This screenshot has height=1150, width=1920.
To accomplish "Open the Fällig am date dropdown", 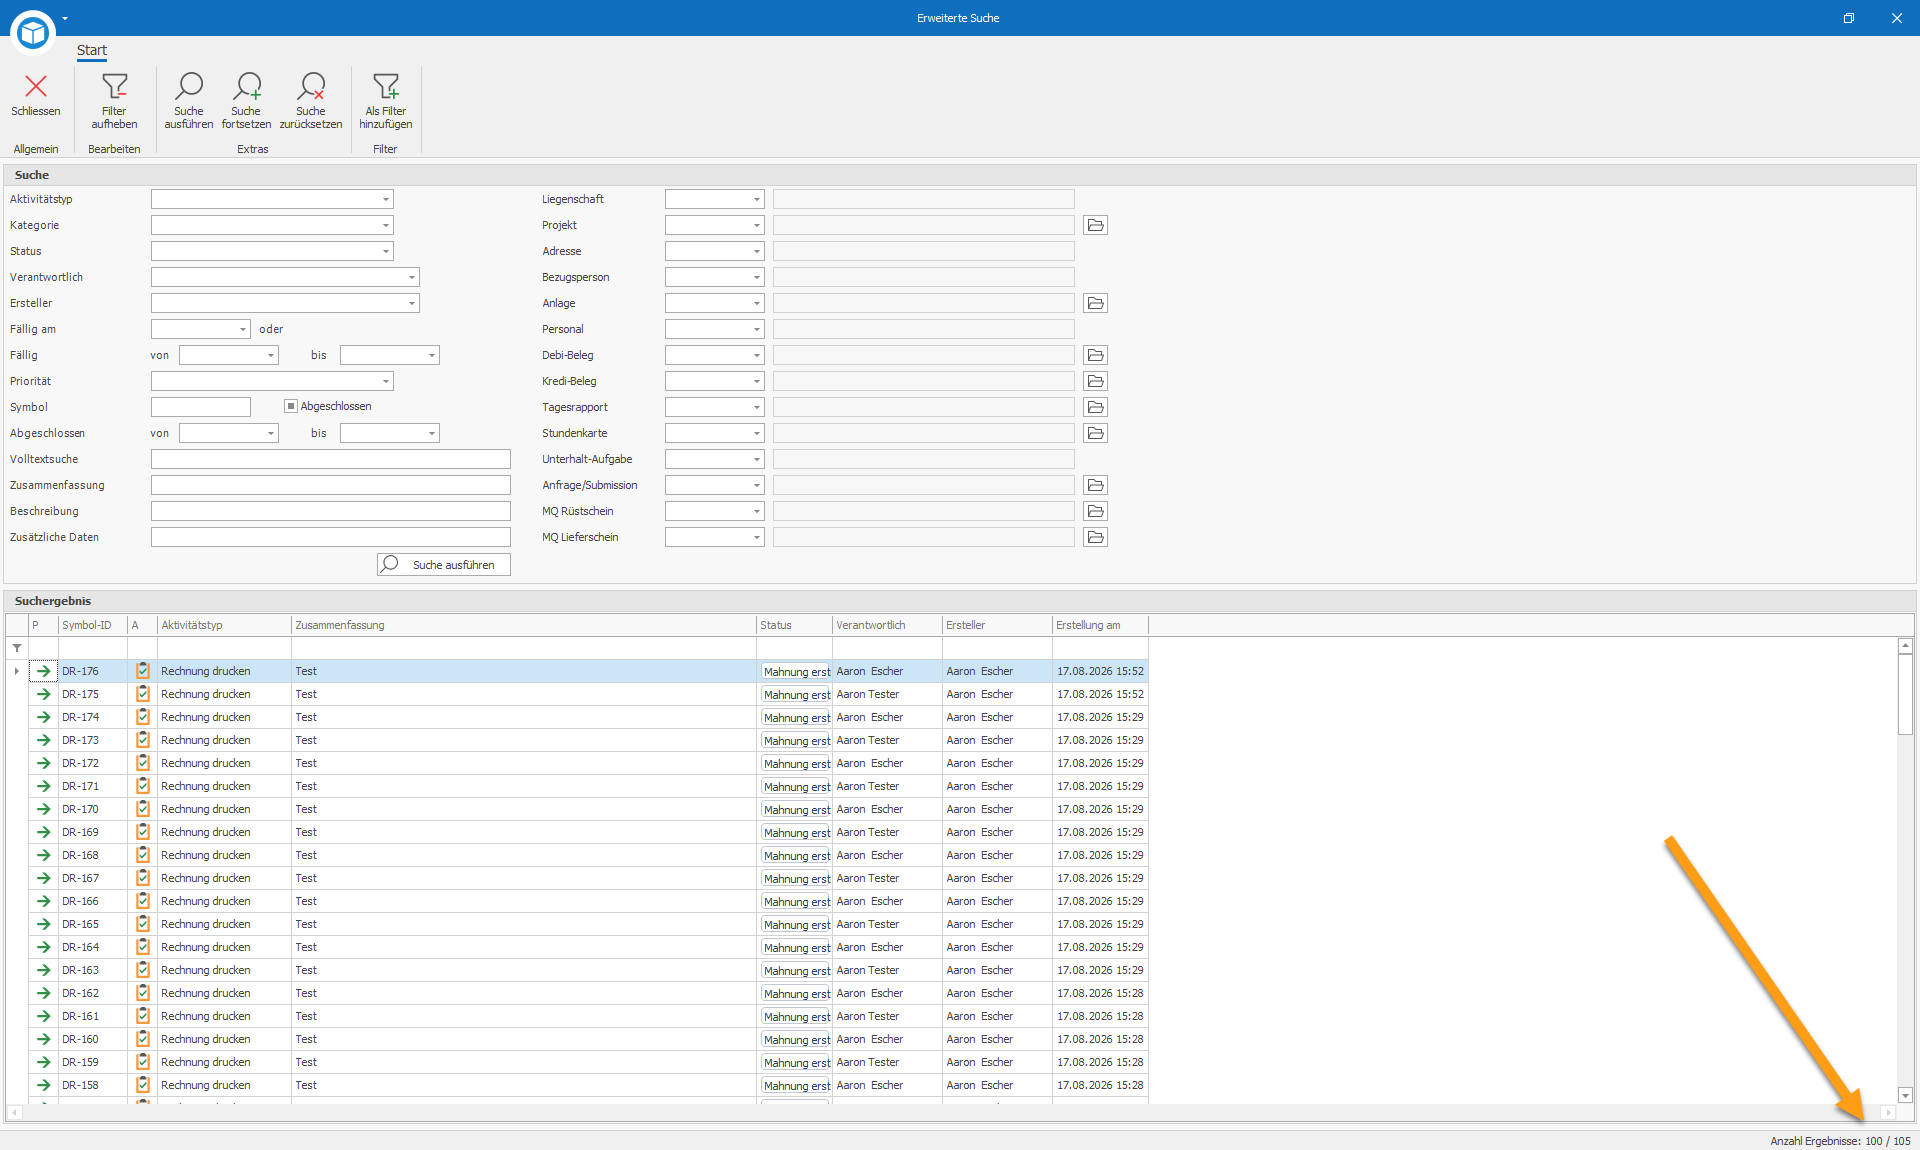I will click(x=242, y=329).
